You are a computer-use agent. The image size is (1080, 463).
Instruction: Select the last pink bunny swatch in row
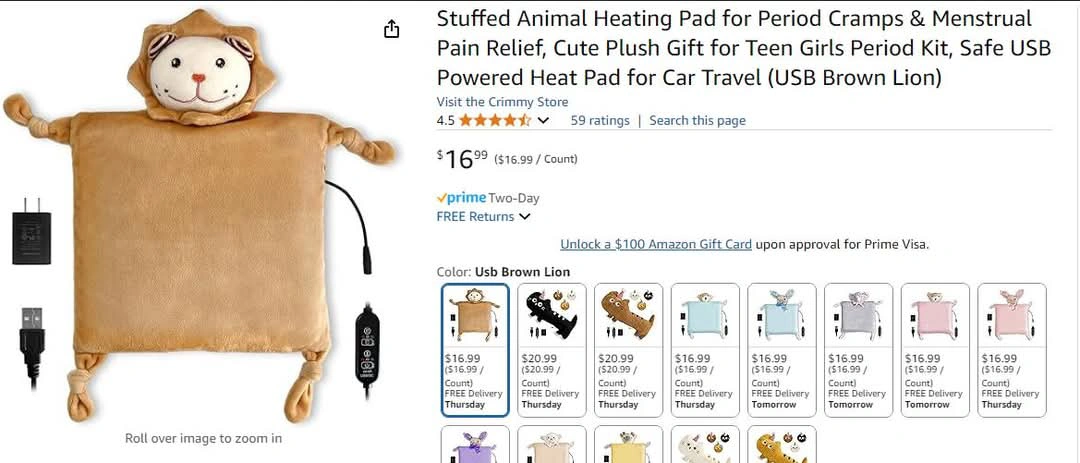tap(1012, 350)
